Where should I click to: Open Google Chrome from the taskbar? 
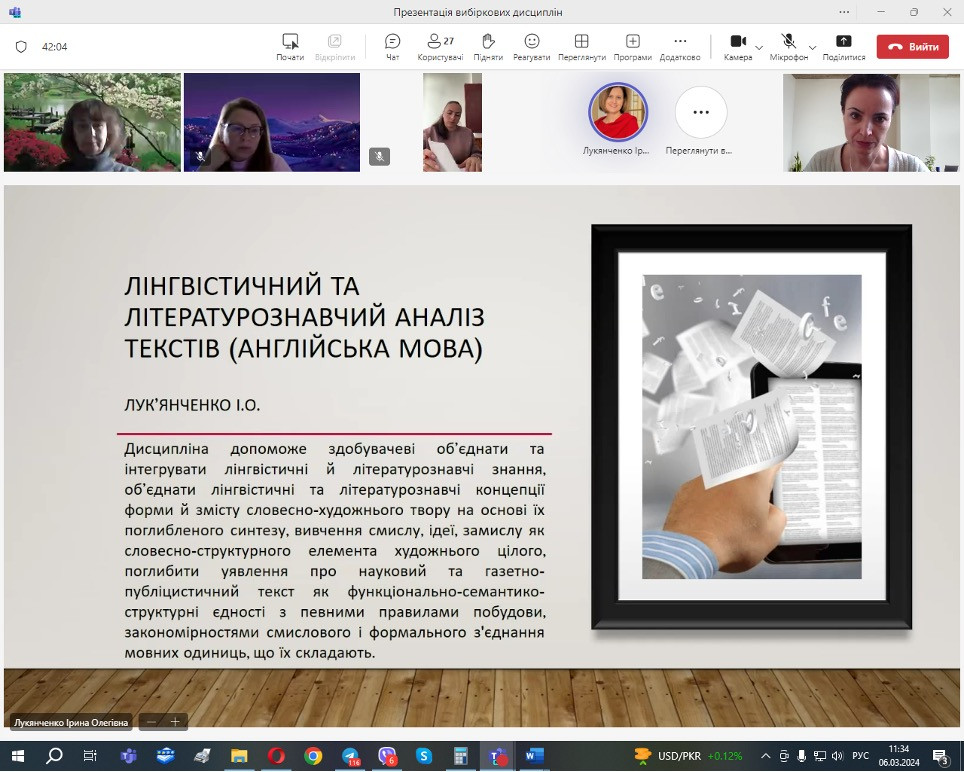point(313,756)
